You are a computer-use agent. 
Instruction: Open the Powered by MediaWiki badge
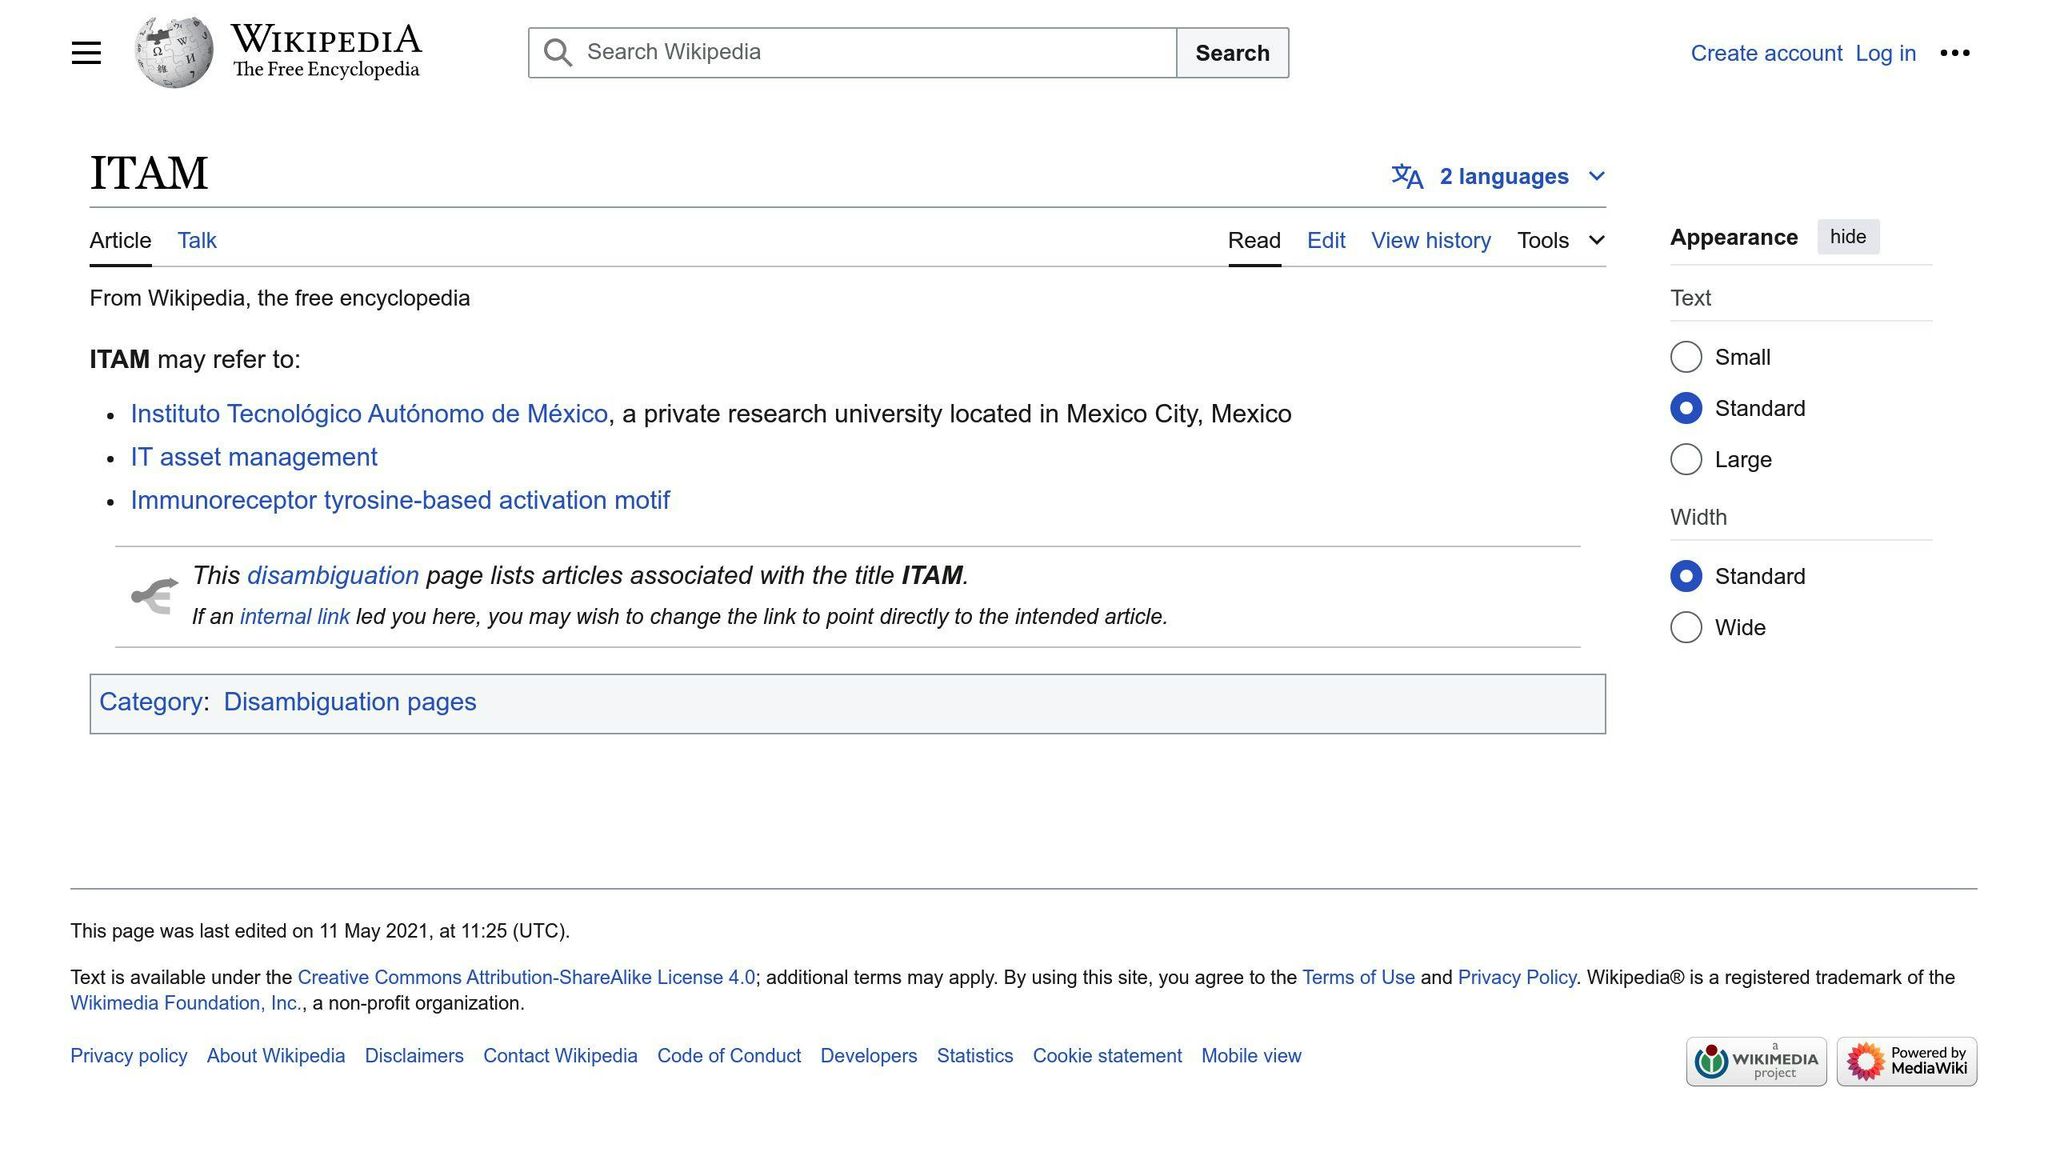pyautogui.click(x=1906, y=1061)
